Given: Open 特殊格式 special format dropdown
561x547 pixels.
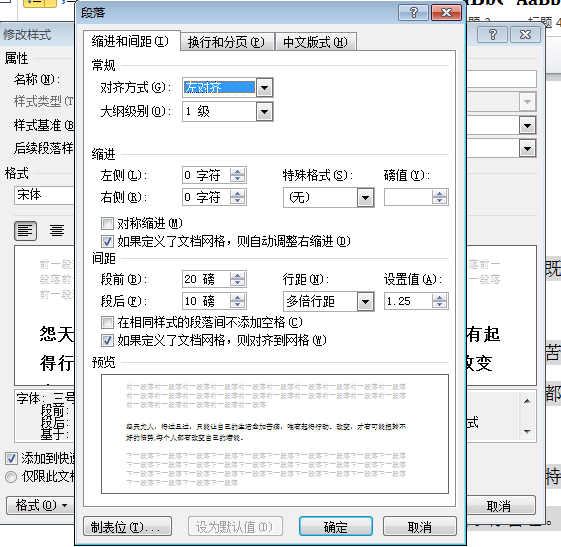Looking at the screenshot, I should pyautogui.click(x=365, y=198).
